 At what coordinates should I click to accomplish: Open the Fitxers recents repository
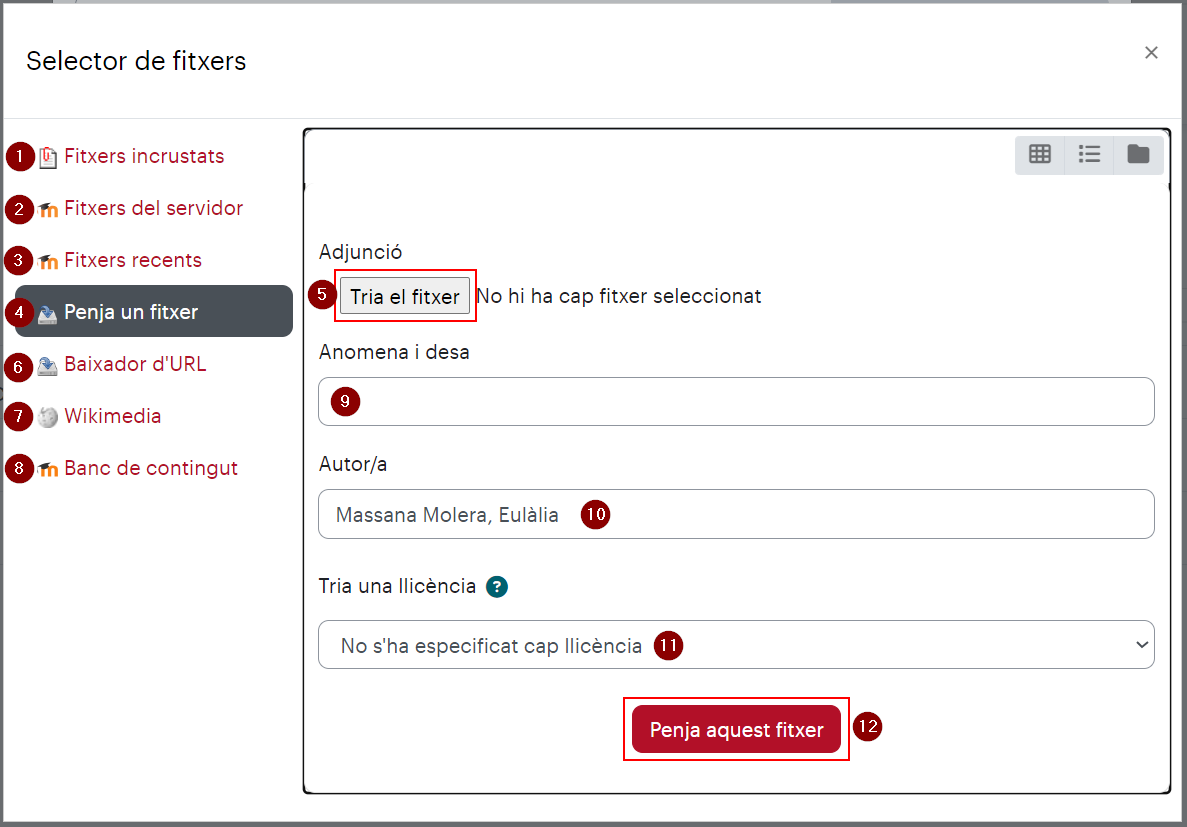tap(132, 260)
